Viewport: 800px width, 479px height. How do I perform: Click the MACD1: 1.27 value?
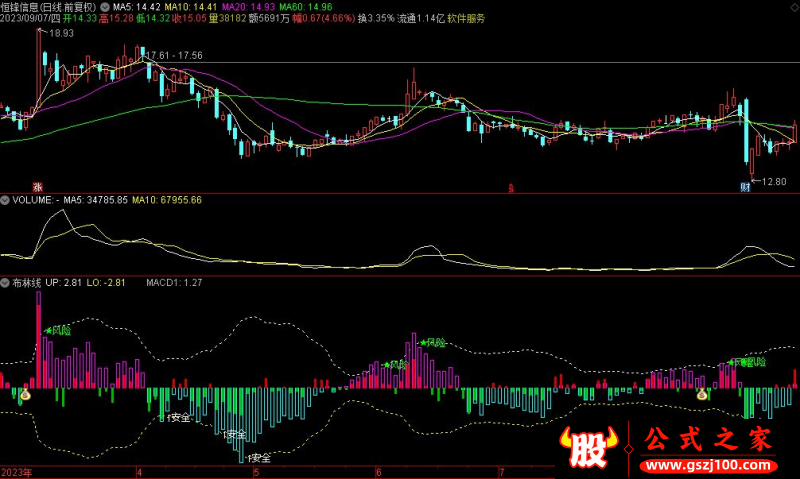(174, 283)
